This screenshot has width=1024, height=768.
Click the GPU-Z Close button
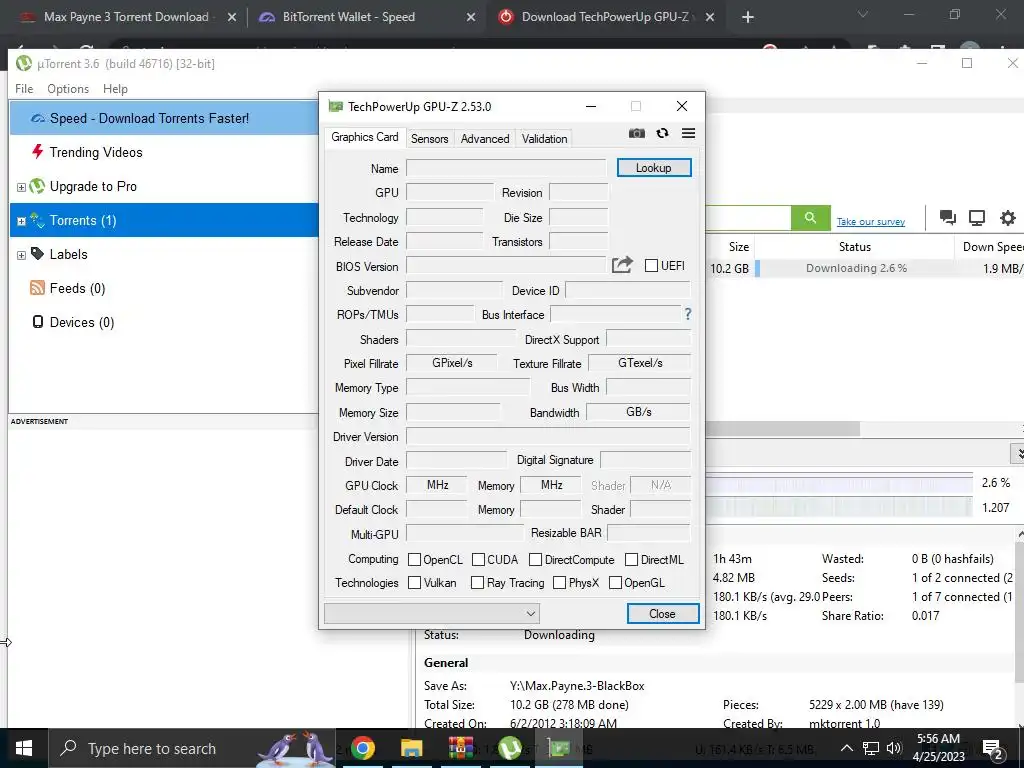(663, 613)
